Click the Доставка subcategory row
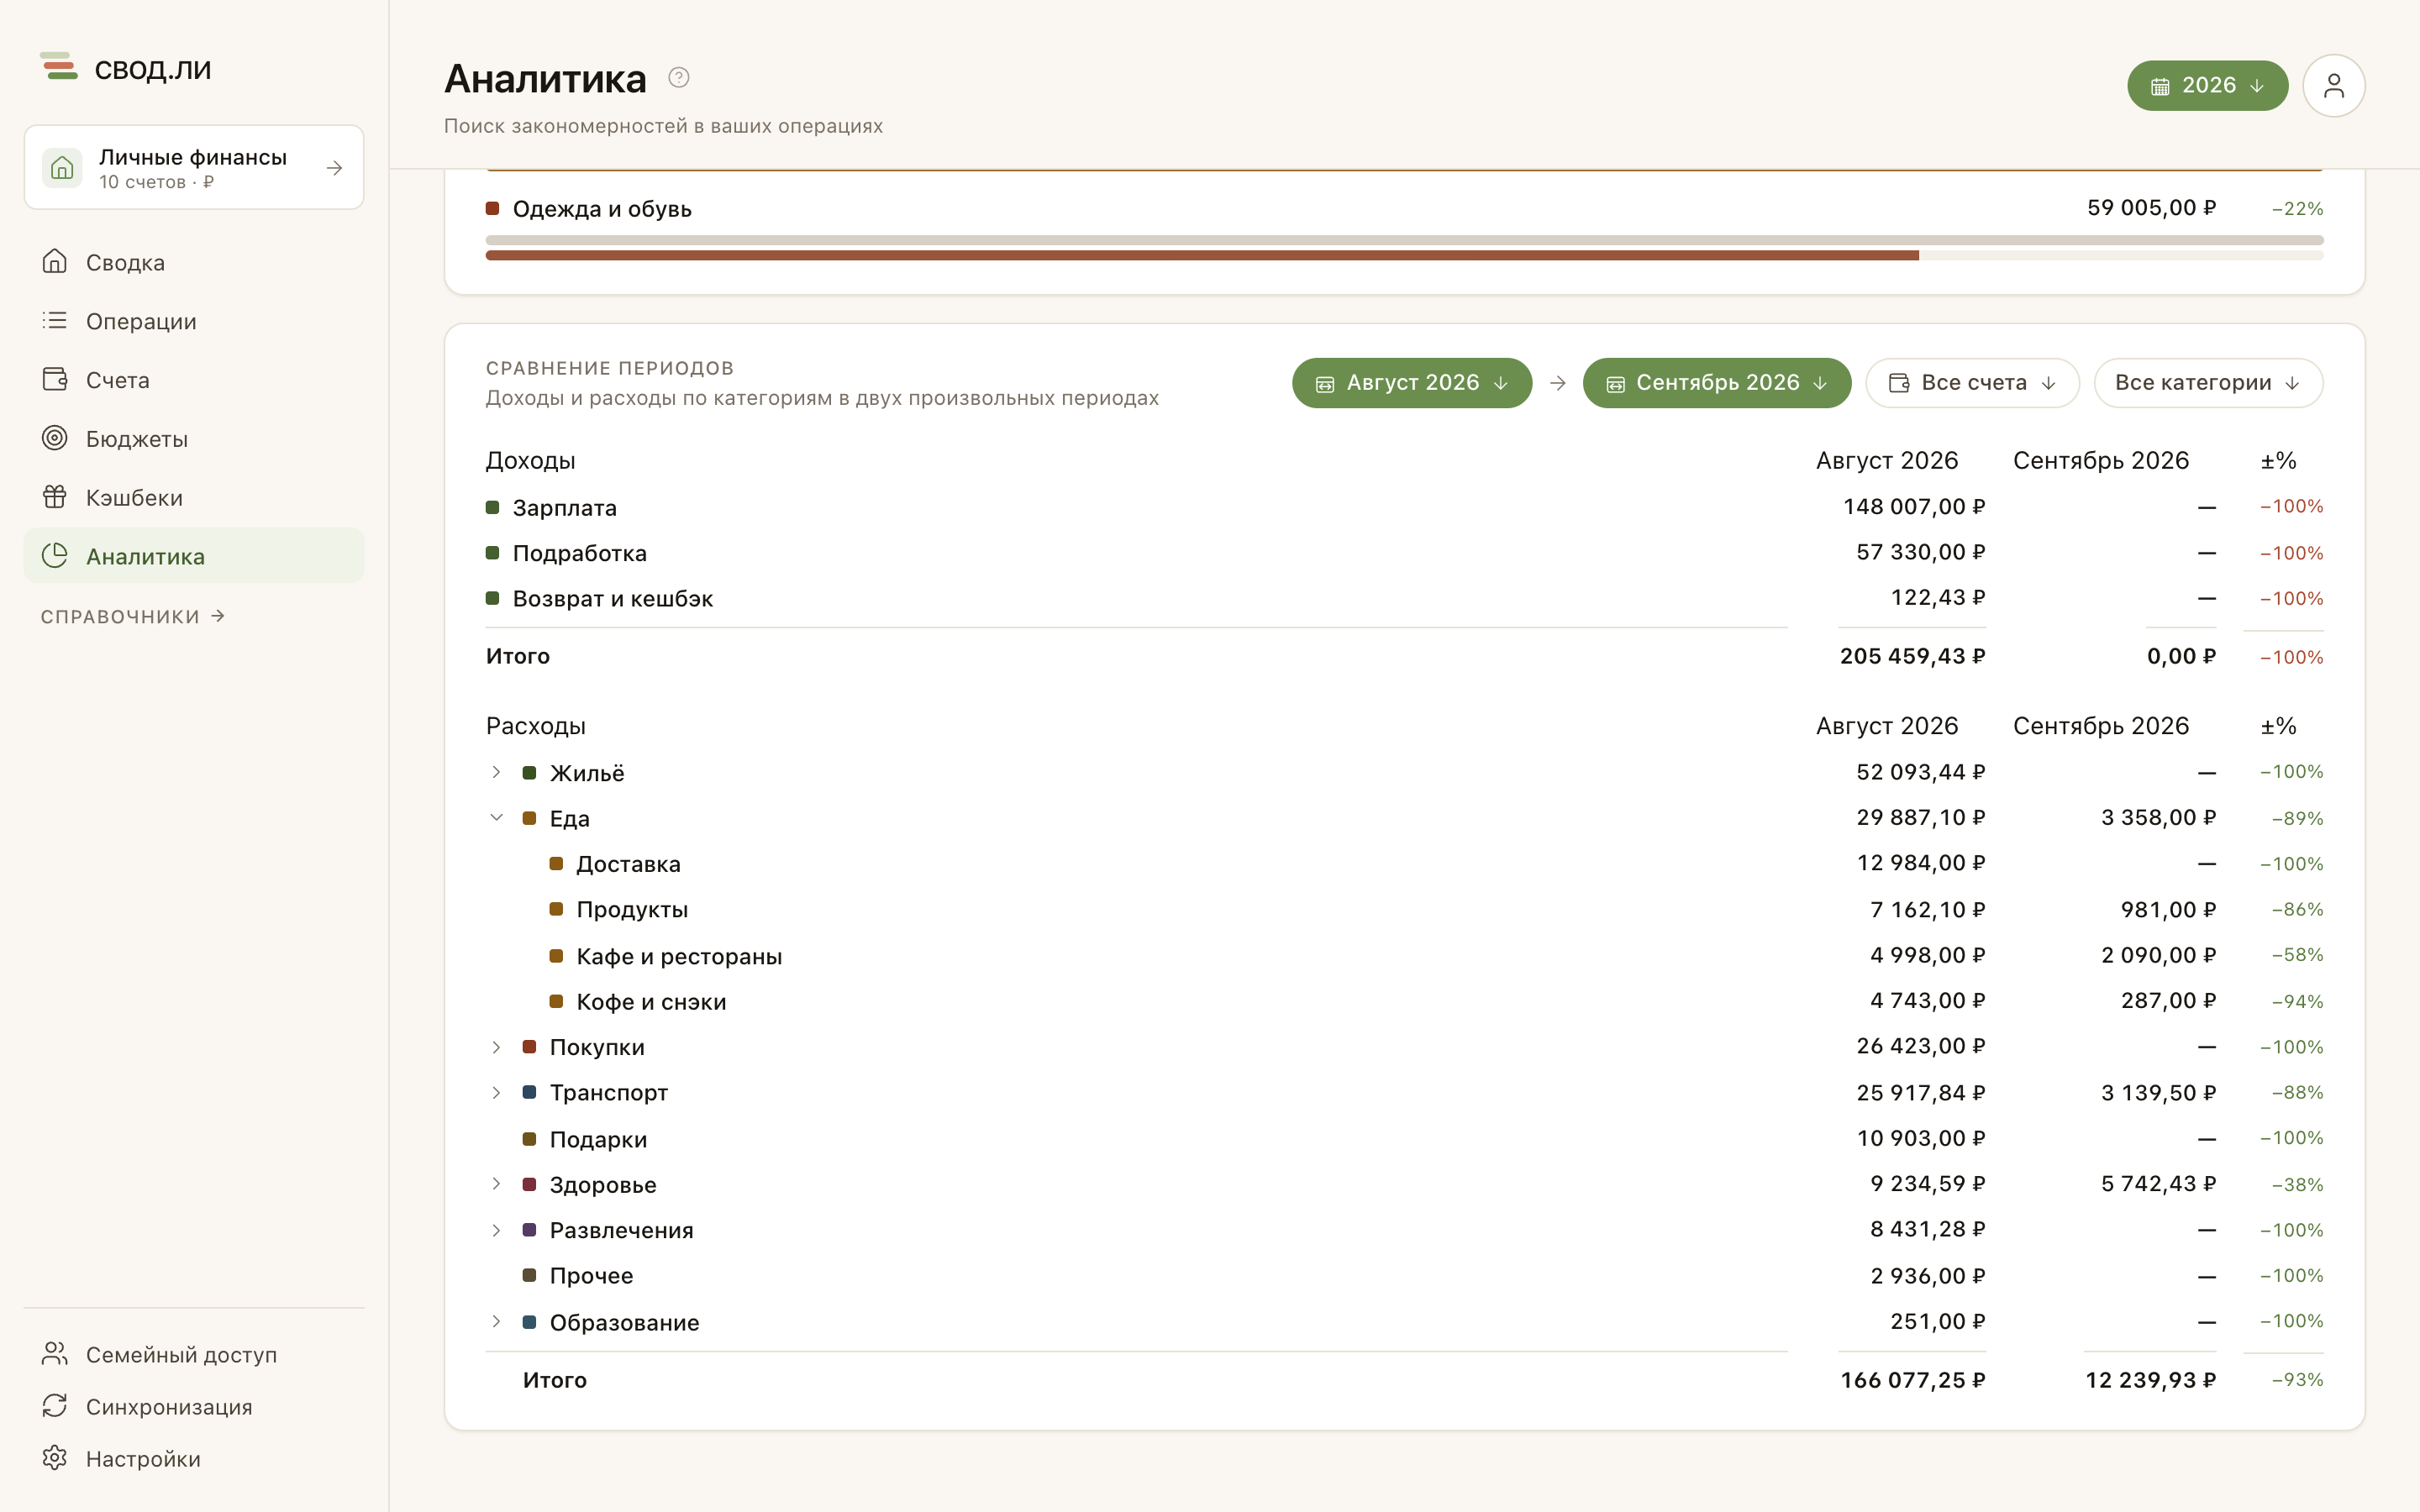The height and width of the screenshot is (1512, 2420). (x=1404, y=864)
